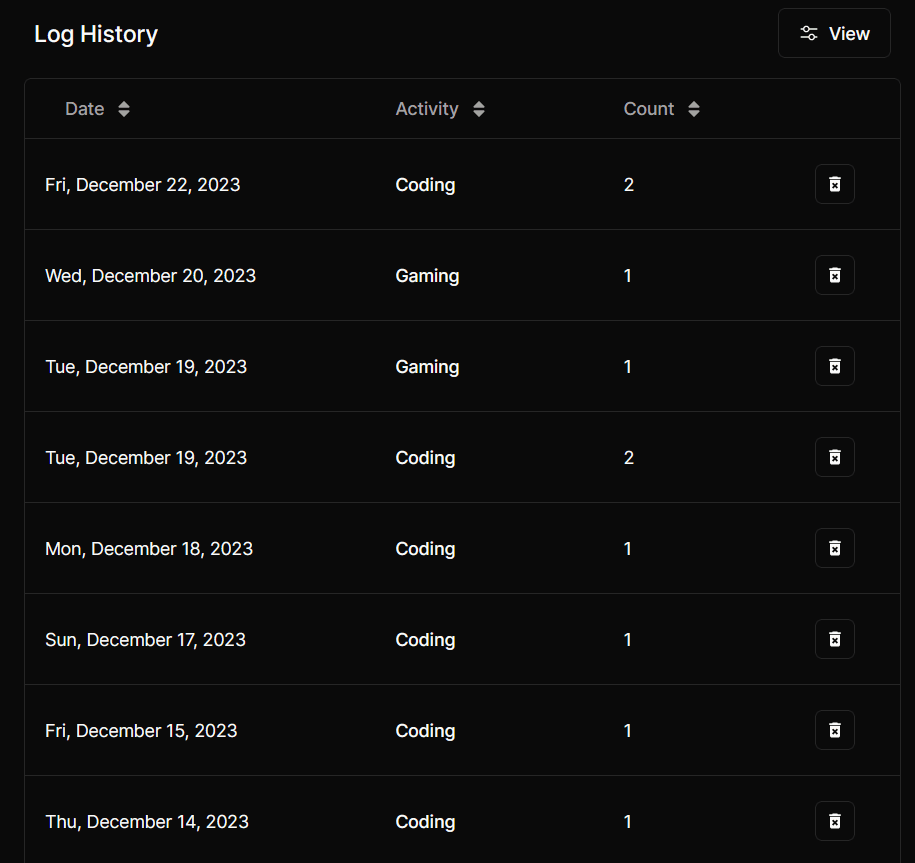Click the Count sort arrows icon
This screenshot has width=915, height=863.
693,109
